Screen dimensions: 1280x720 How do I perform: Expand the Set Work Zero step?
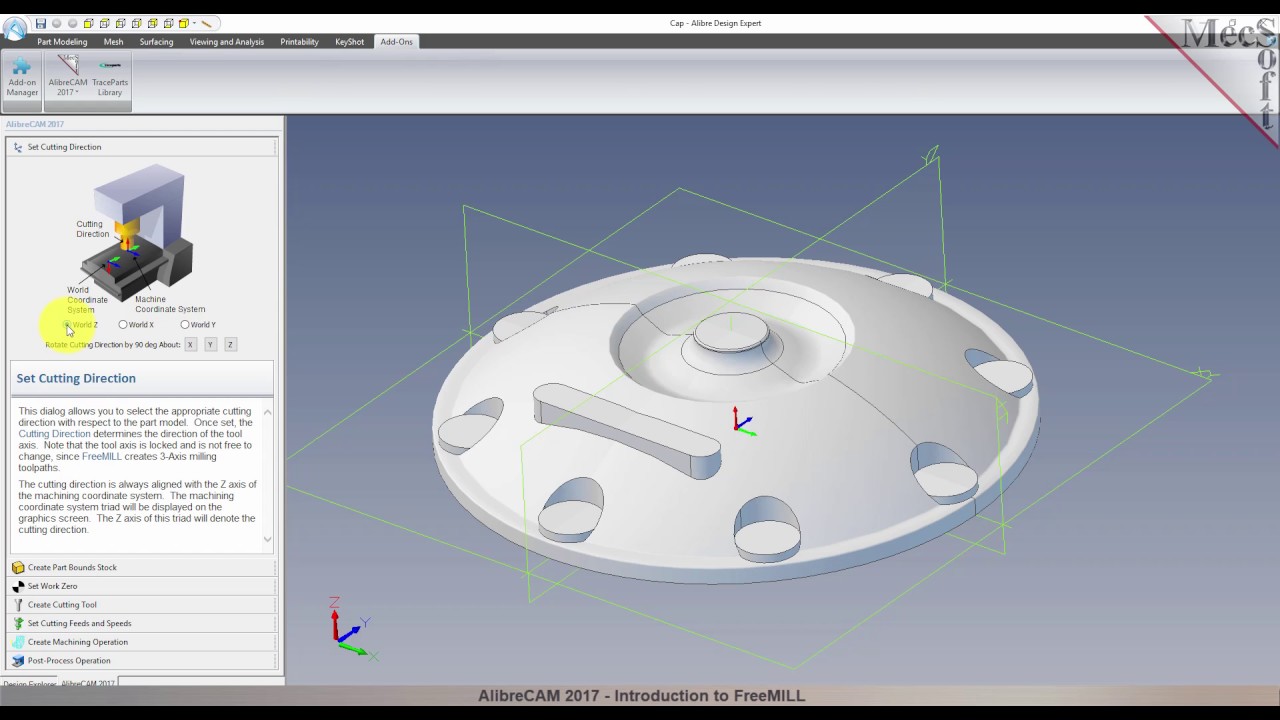click(x=141, y=586)
